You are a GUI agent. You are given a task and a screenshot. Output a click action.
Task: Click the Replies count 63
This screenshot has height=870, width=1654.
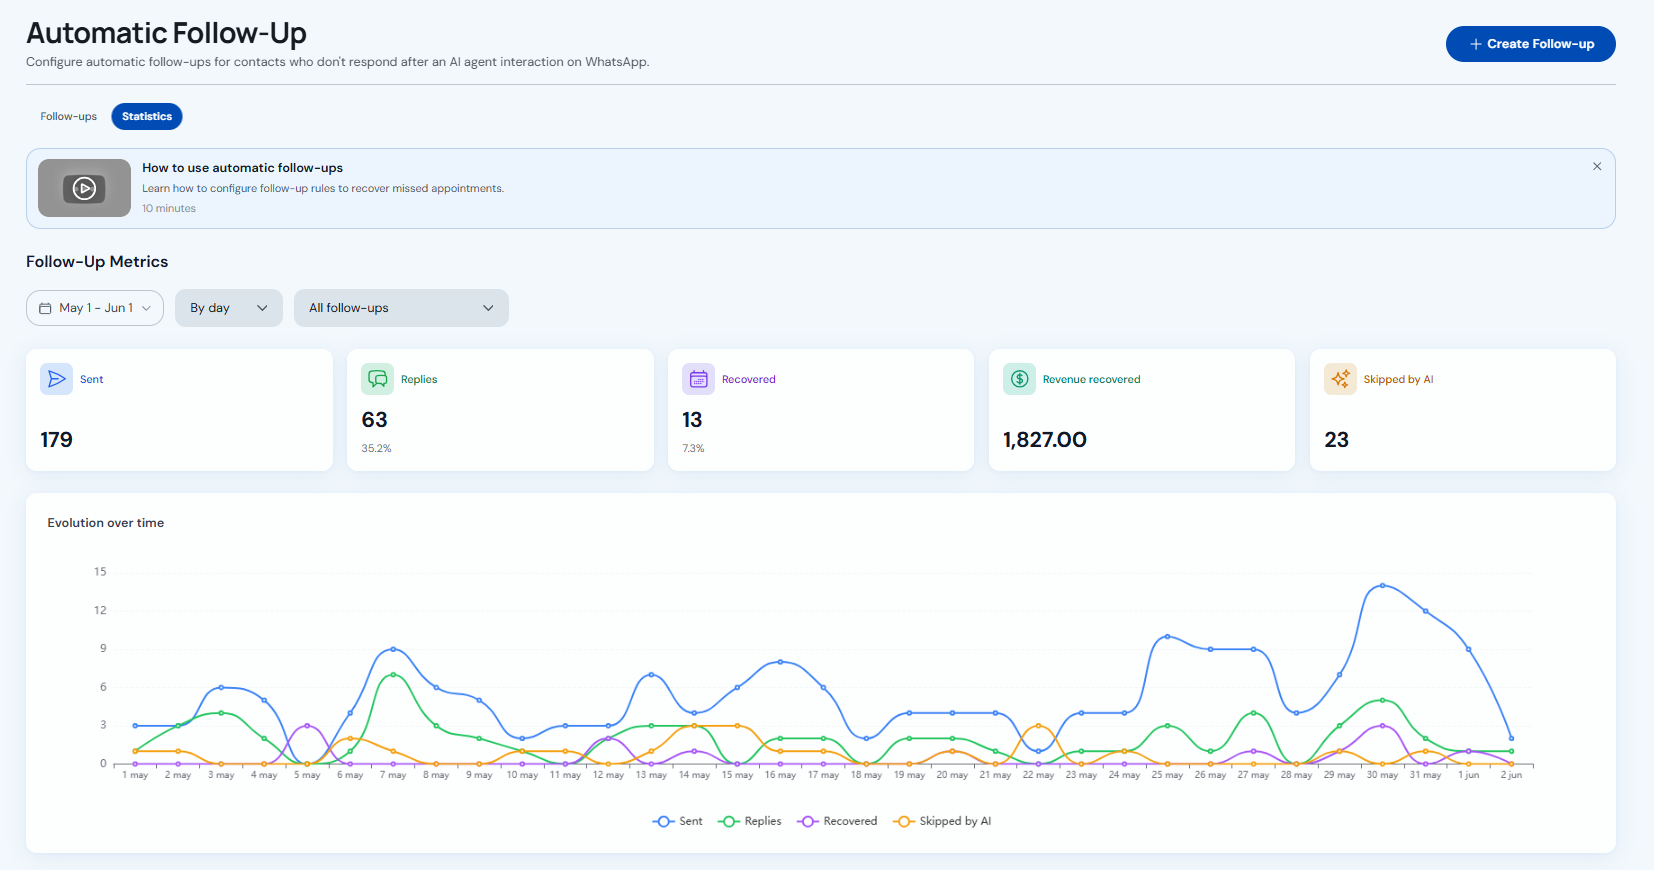tap(375, 420)
